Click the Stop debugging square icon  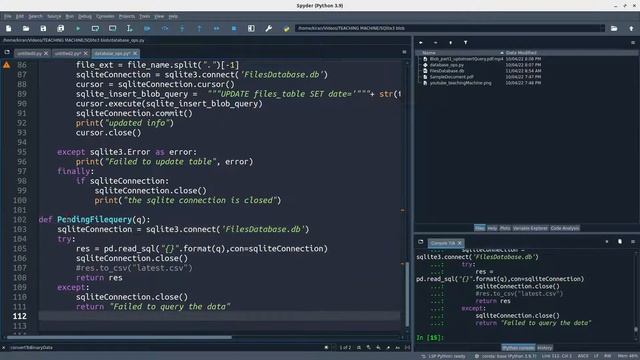click(234, 28)
